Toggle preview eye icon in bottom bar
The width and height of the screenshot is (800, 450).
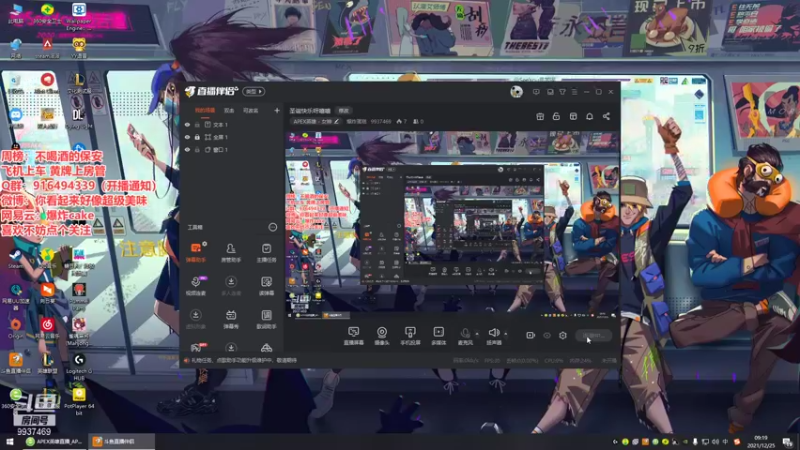[547, 335]
